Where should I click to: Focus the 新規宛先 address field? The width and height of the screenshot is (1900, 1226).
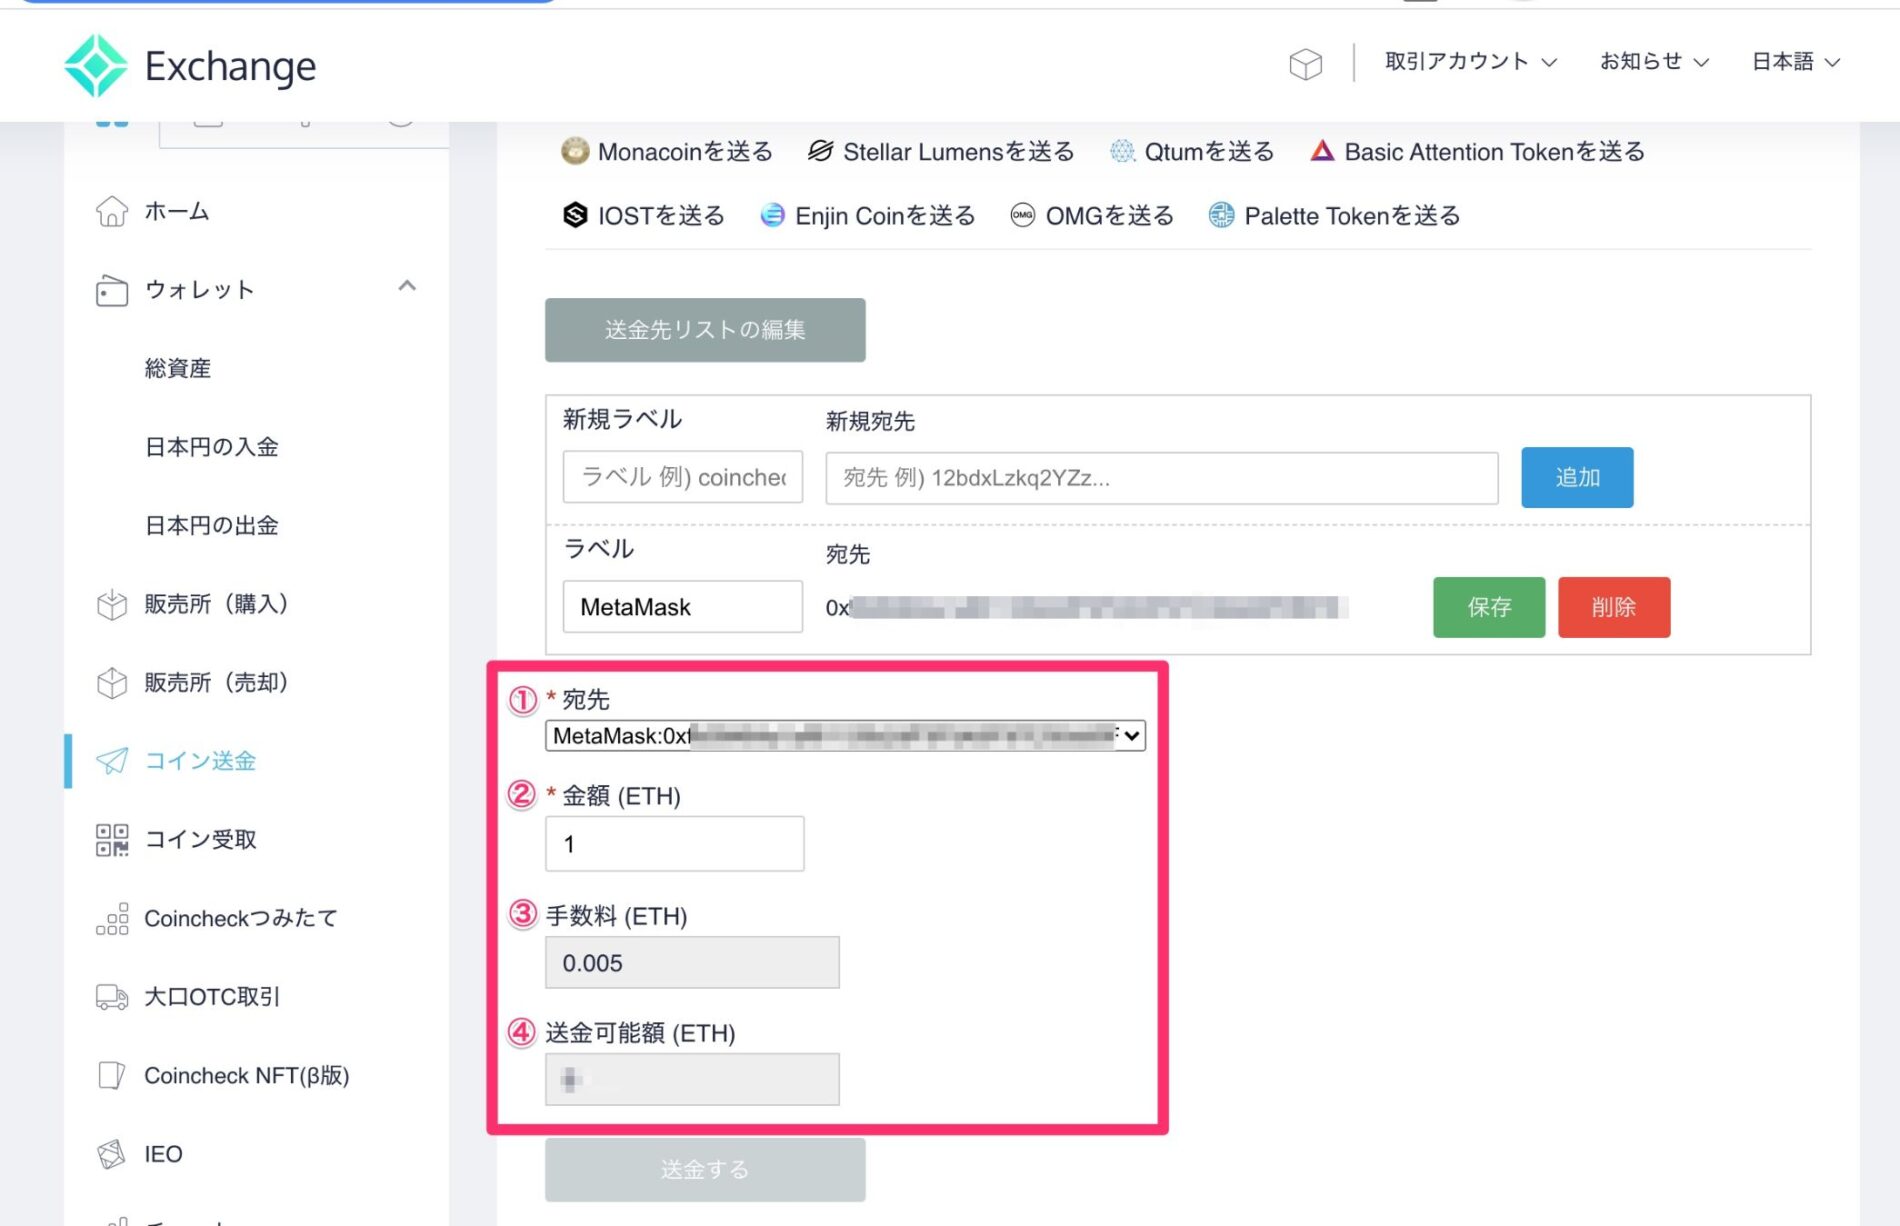[1162, 478]
